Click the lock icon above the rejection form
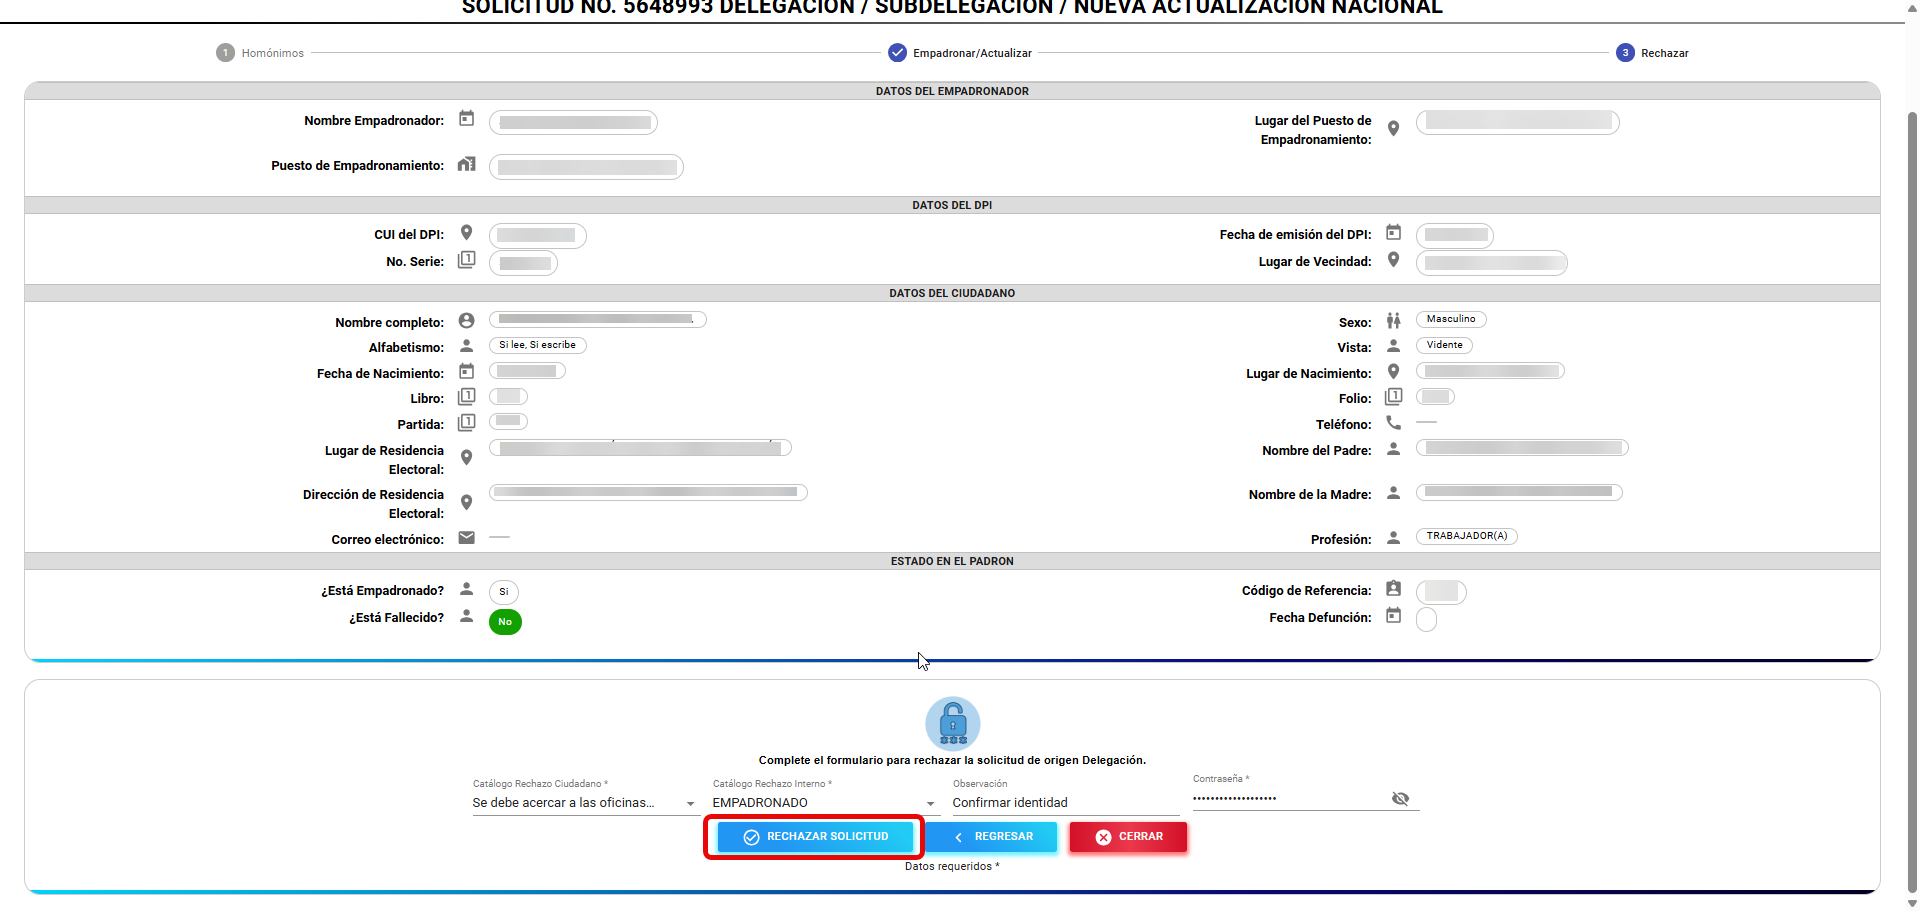Image resolution: width=1920 pixels, height=911 pixels. [952, 723]
